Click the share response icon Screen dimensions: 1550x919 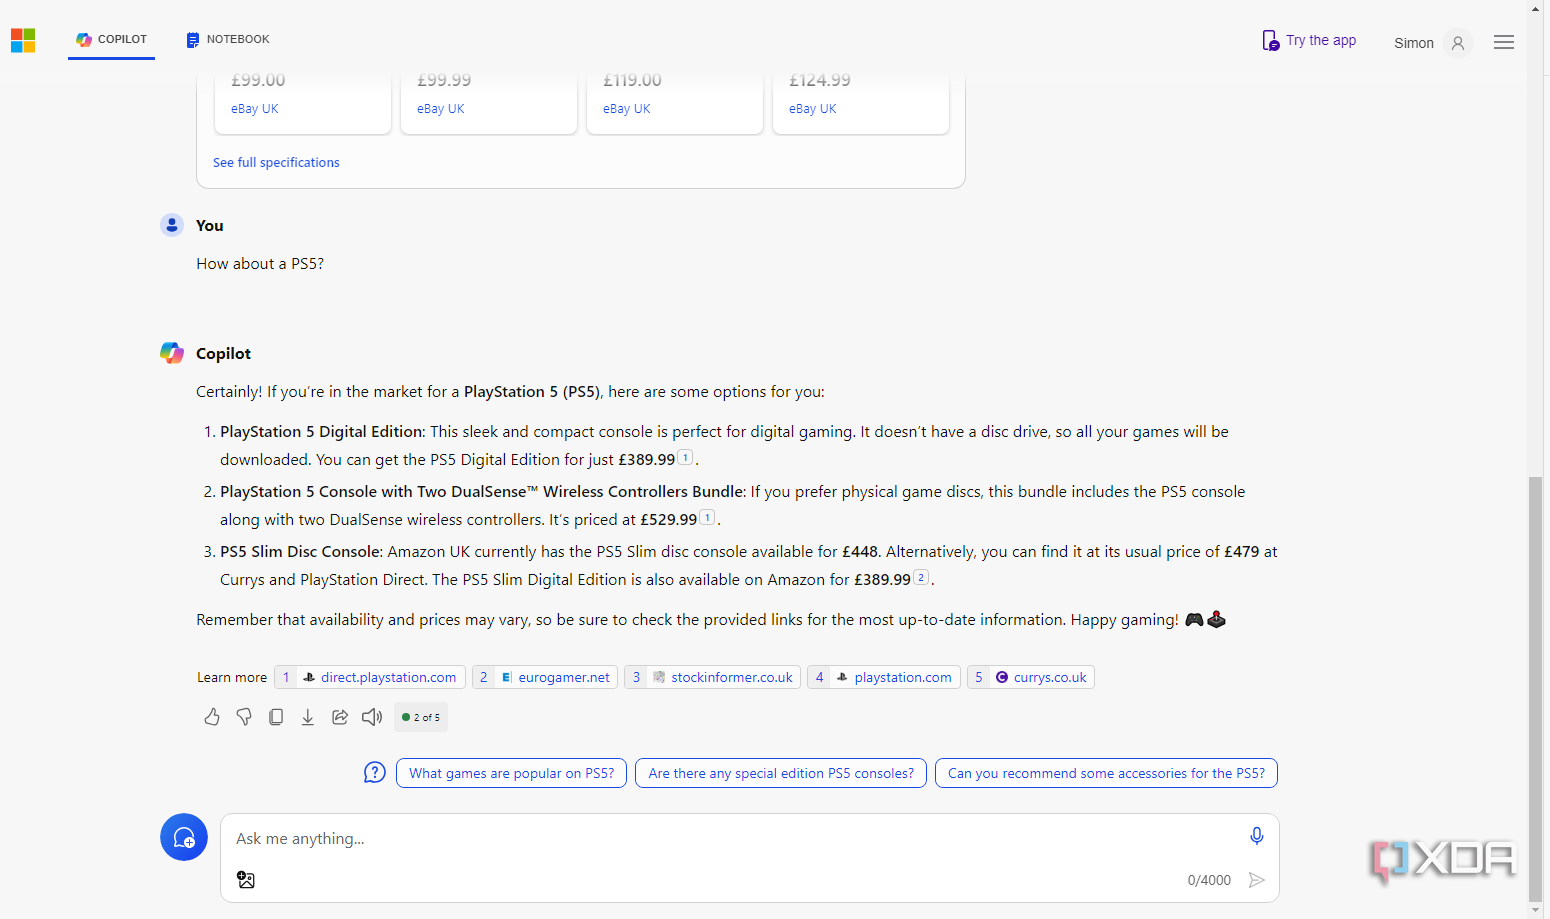(340, 717)
